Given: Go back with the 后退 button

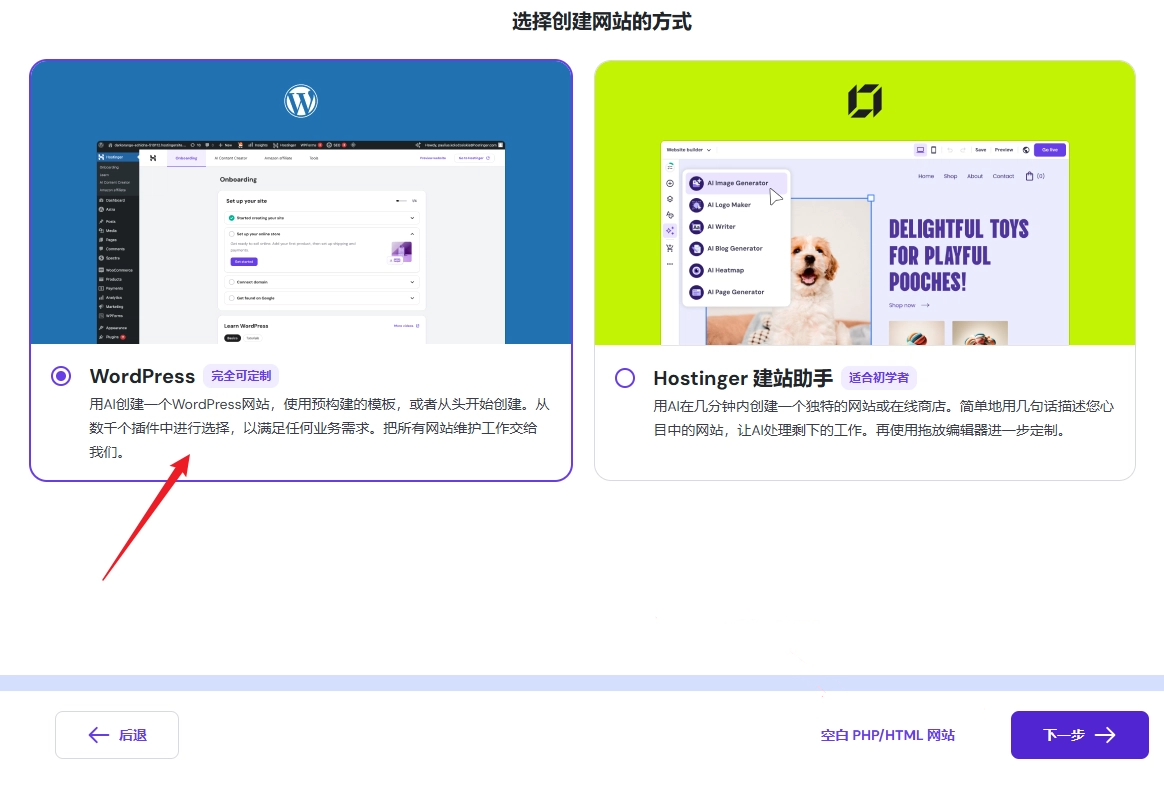Looking at the screenshot, I should click(117, 735).
